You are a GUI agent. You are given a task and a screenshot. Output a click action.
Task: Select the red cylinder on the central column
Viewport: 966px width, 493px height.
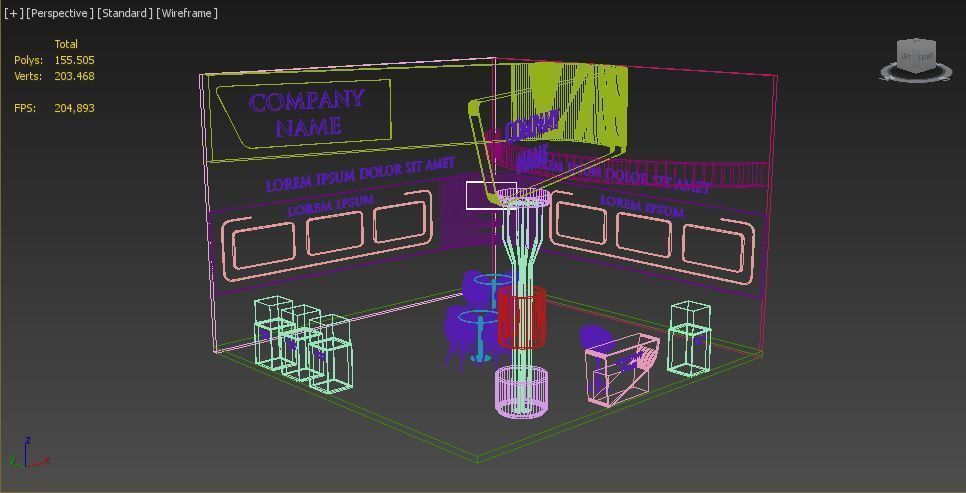(x=522, y=318)
